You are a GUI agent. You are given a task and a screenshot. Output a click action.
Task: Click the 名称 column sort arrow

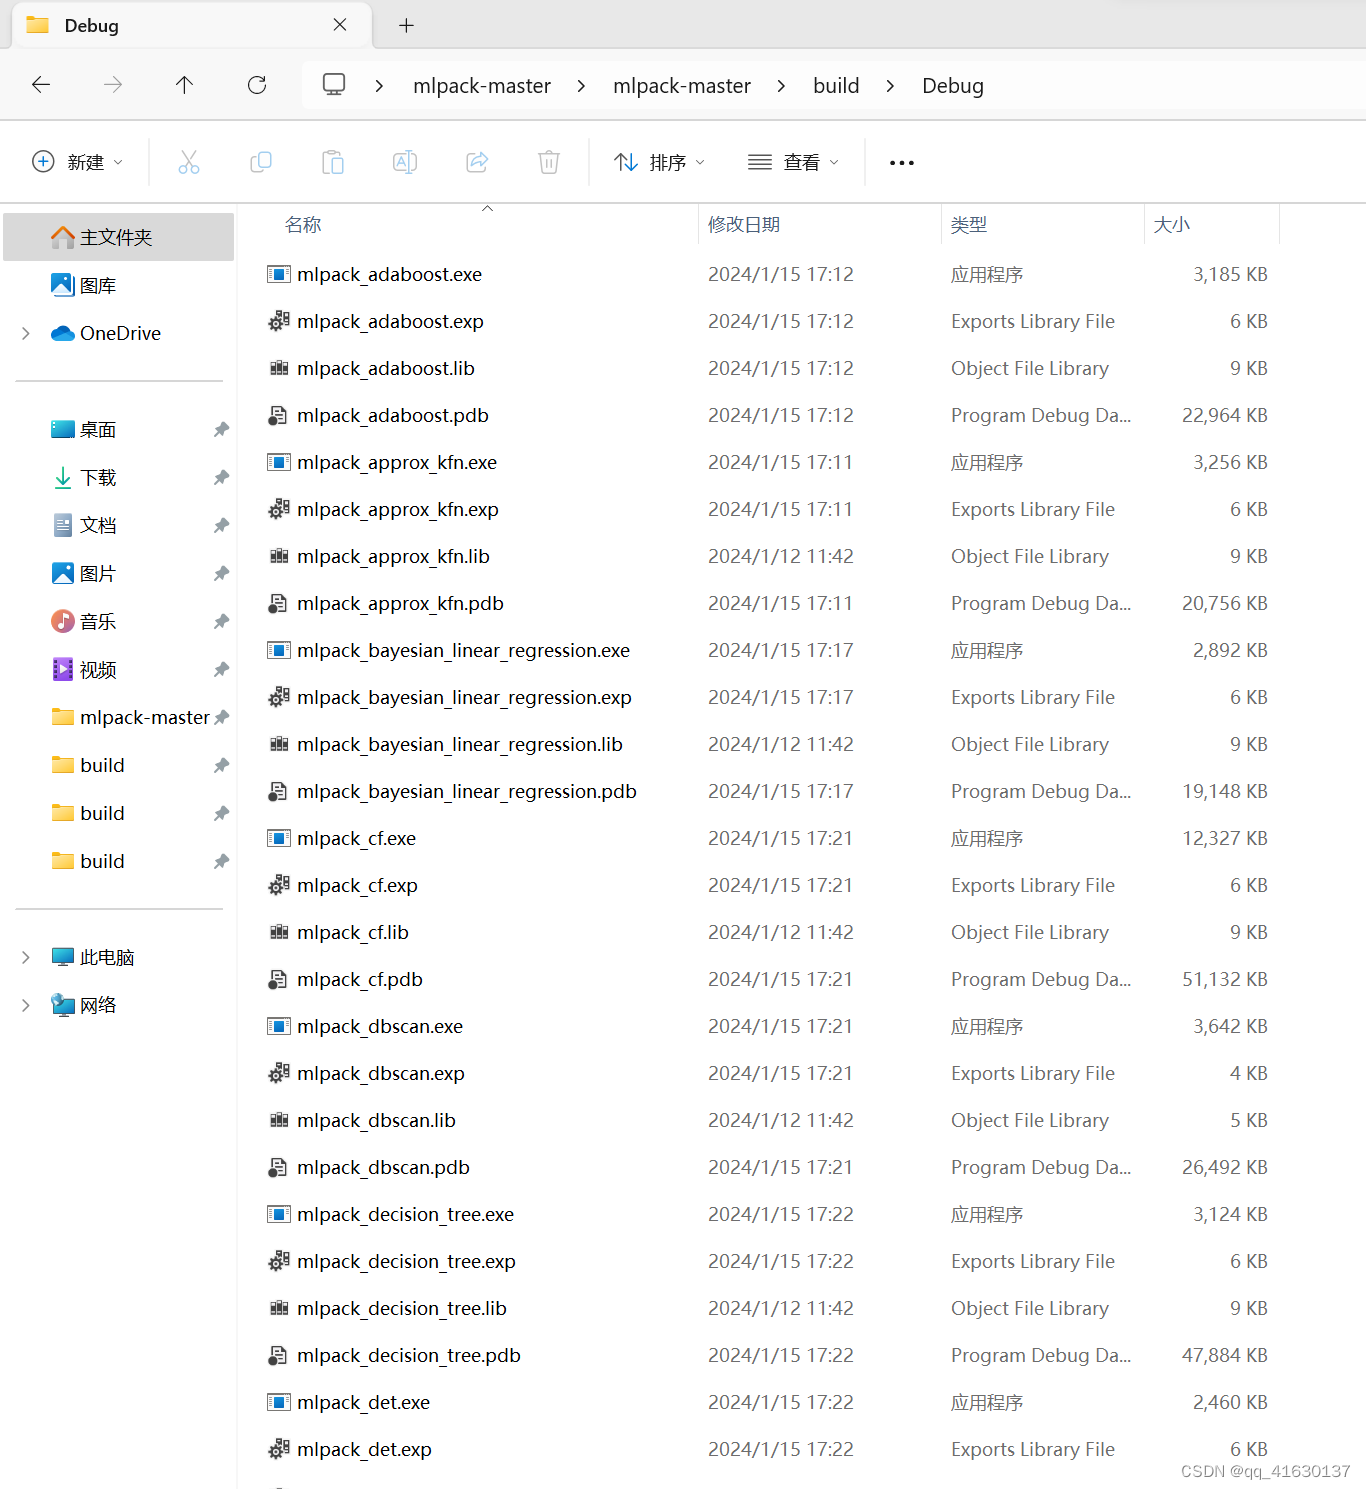tap(487, 208)
